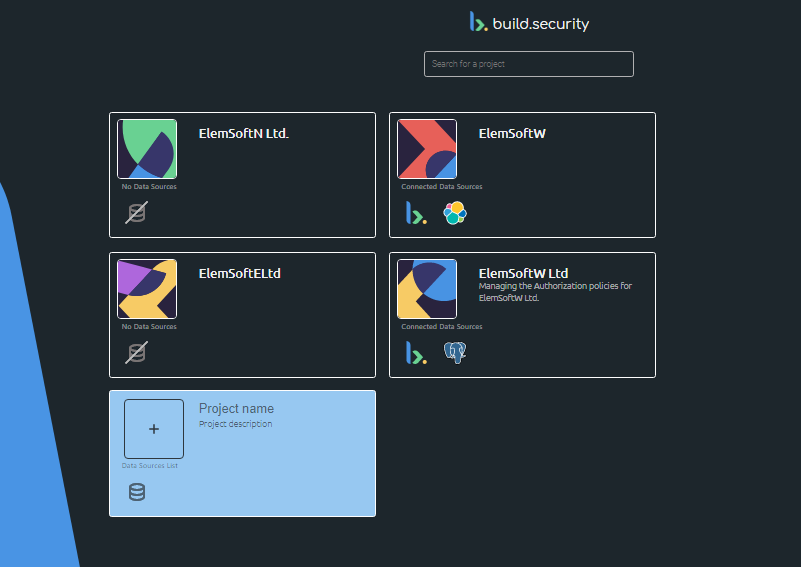This screenshot has width=801, height=567.
Task: Open the ElemSoftW Ltd project thumbnail
Action: click(x=427, y=289)
